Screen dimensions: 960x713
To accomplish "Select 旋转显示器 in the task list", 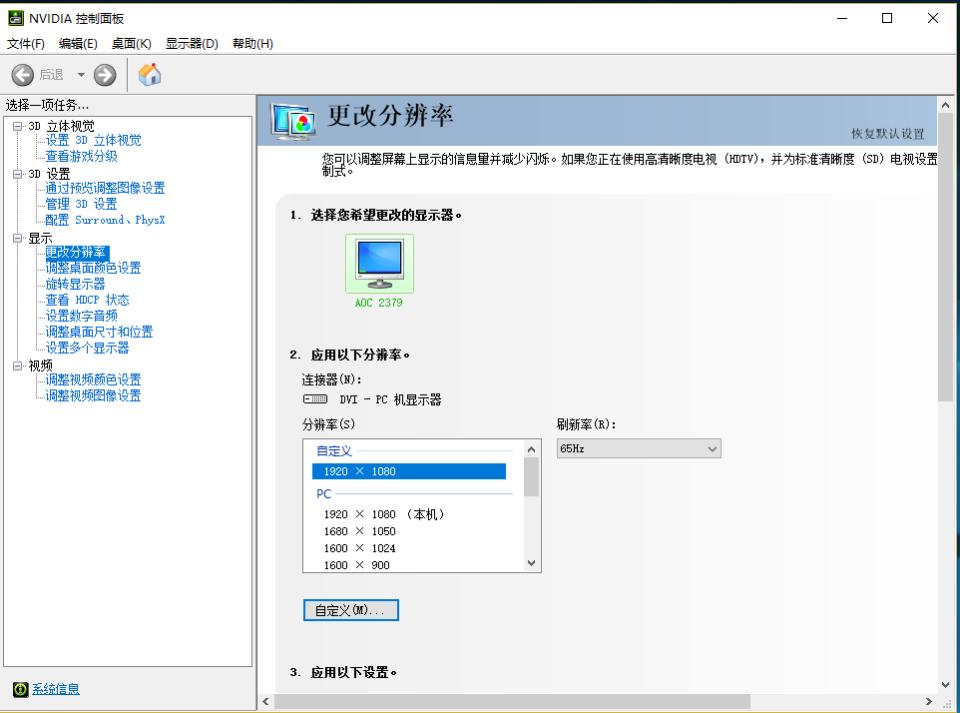I will (x=73, y=283).
